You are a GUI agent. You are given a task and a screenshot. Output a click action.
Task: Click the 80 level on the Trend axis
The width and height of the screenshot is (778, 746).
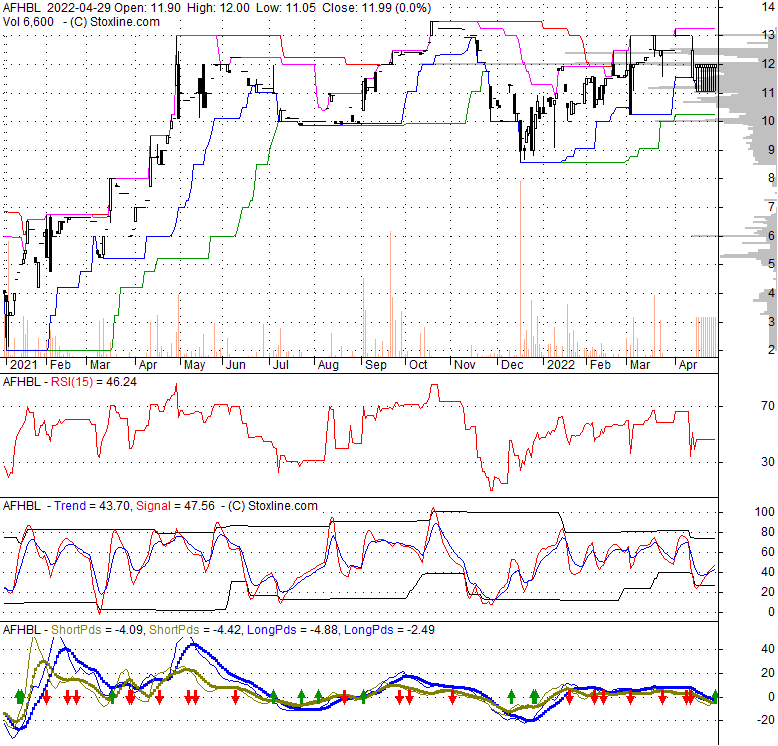[x=768, y=532]
